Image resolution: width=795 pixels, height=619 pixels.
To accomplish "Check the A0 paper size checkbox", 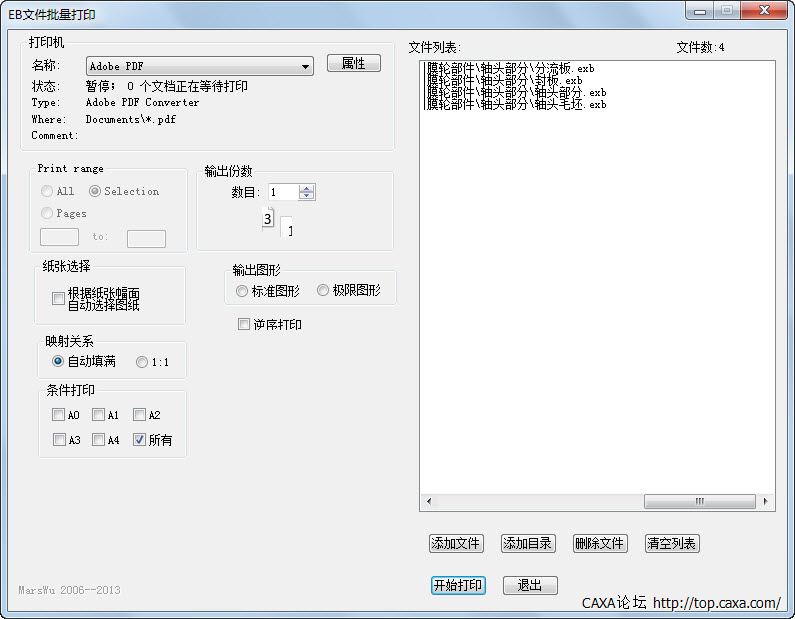I will click(x=59, y=415).
